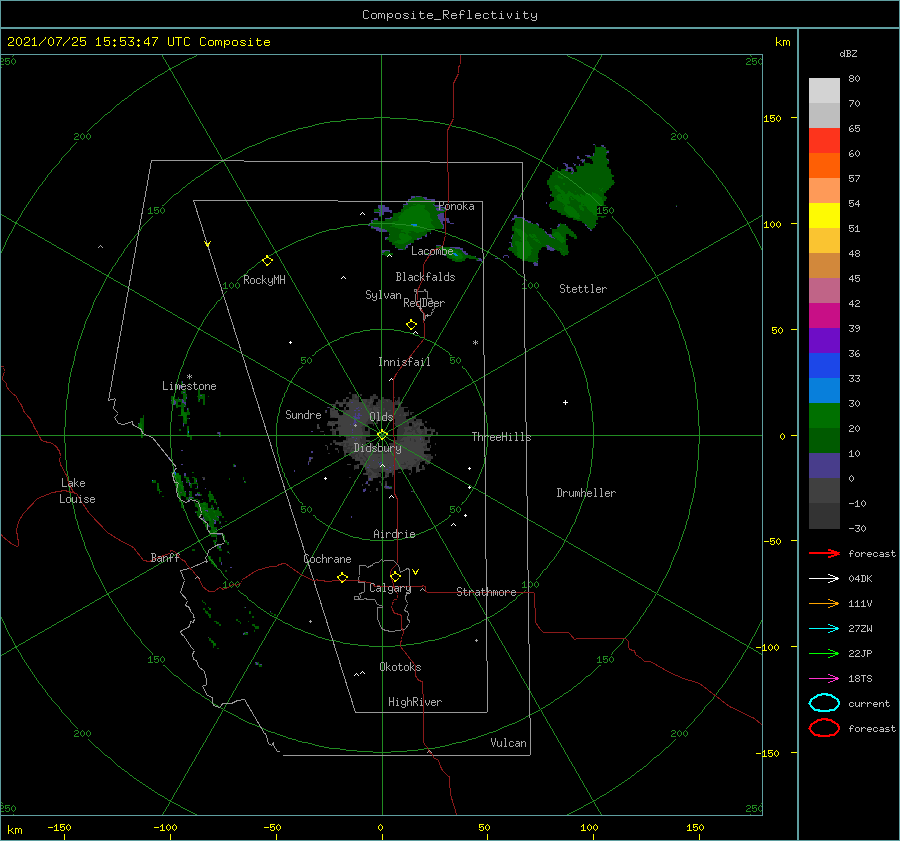Click the Okotoks label
Screen dimensions: 900x841
coord(400,667)
